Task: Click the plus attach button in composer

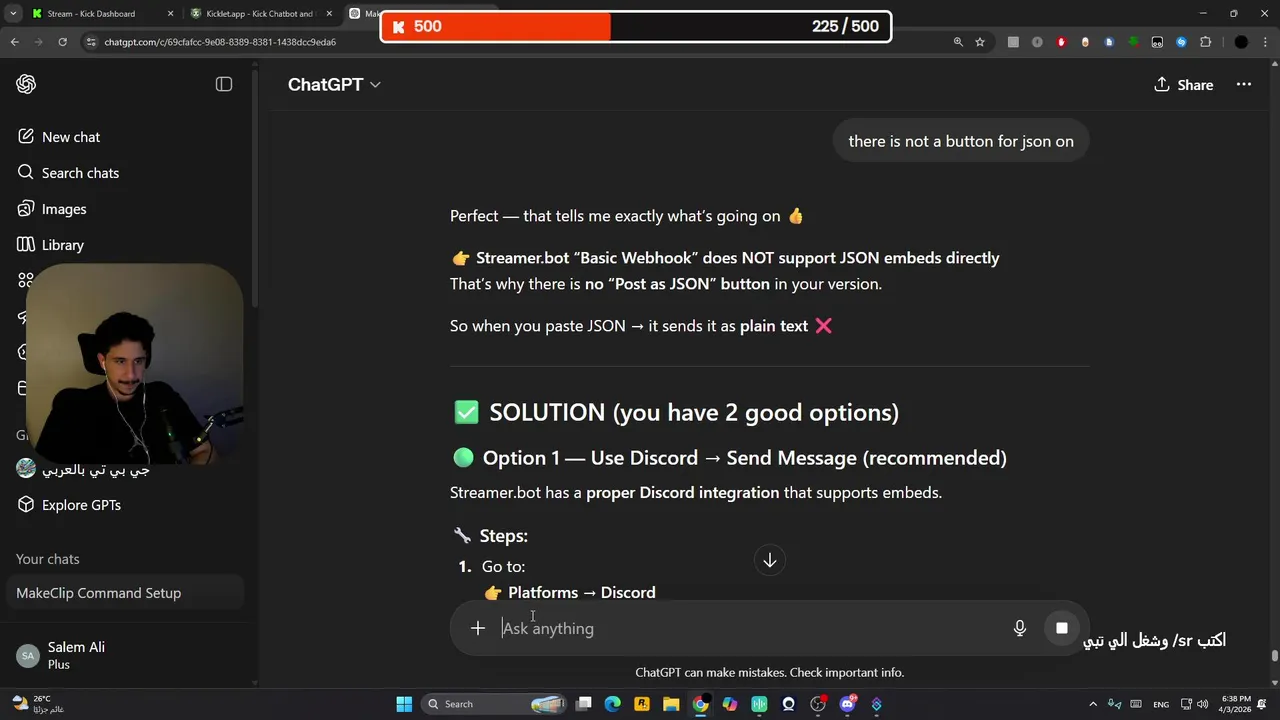Action: (478, 628)
